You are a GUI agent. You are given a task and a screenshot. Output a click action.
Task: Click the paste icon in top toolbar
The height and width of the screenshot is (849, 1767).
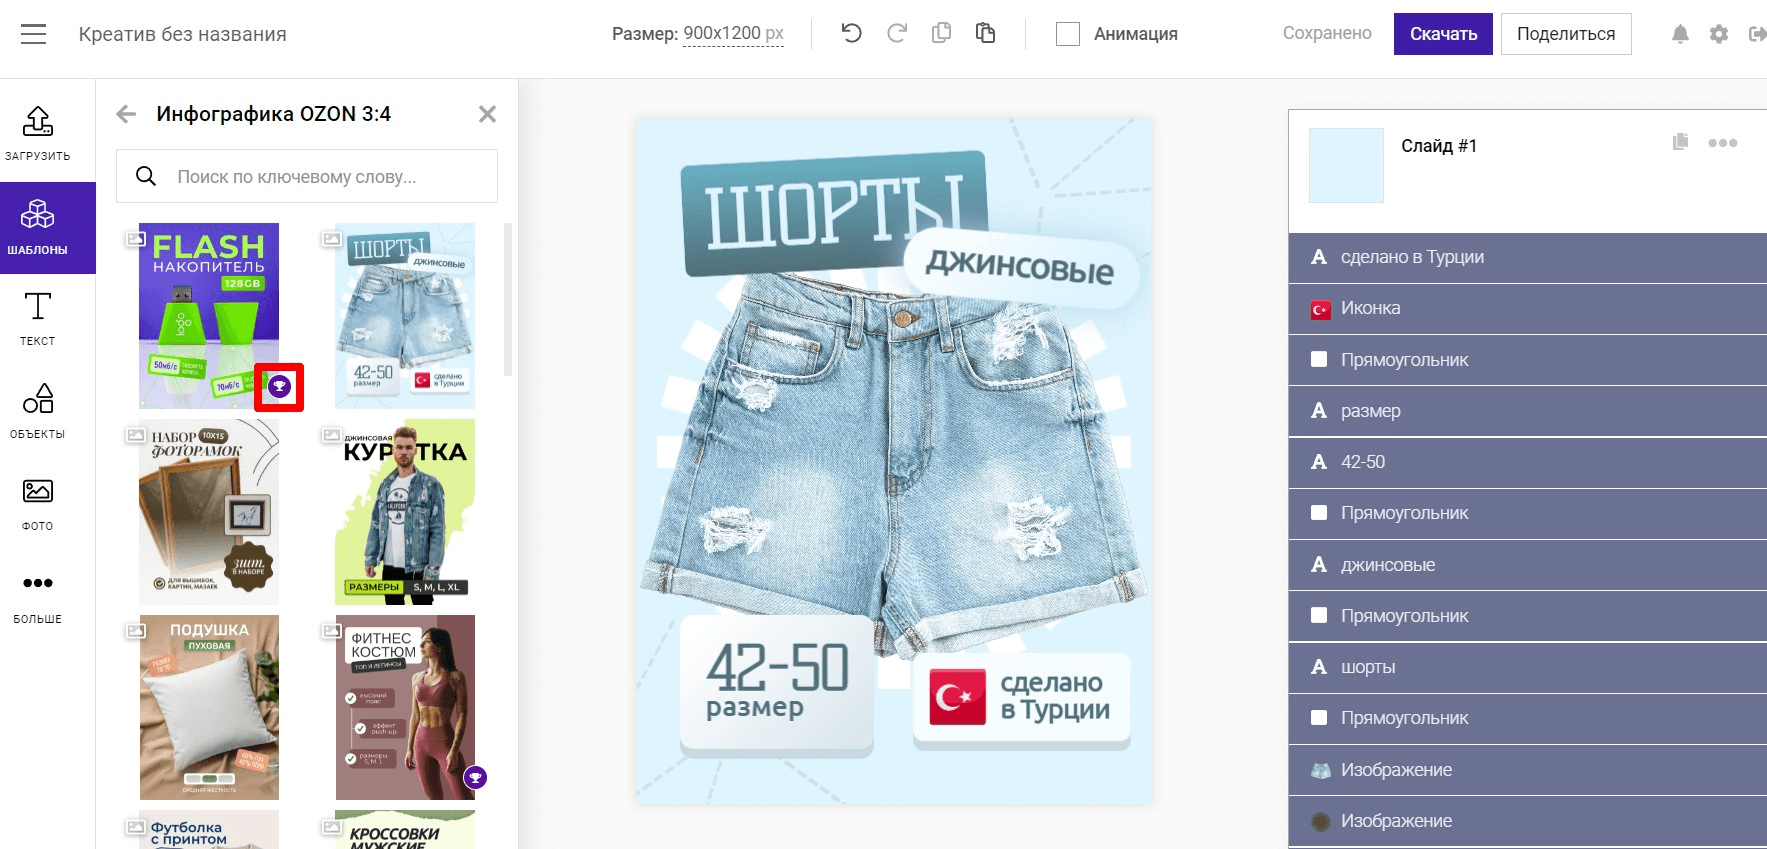tap(985, 33)
